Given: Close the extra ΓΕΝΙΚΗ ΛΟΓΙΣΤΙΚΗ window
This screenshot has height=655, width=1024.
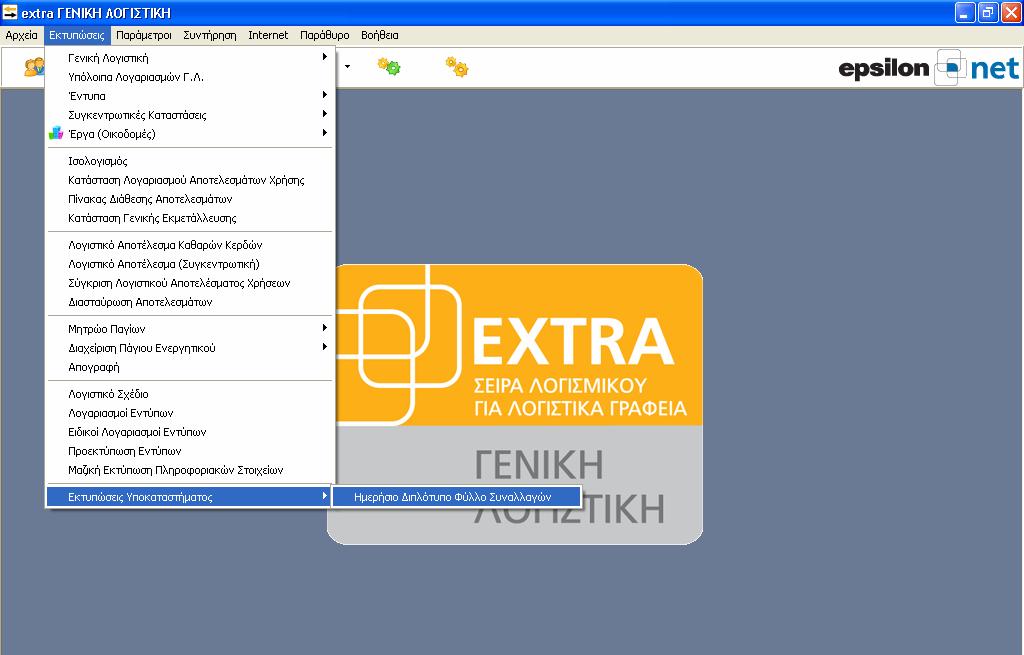Looking at the screenshot, I should (1011, 12).
